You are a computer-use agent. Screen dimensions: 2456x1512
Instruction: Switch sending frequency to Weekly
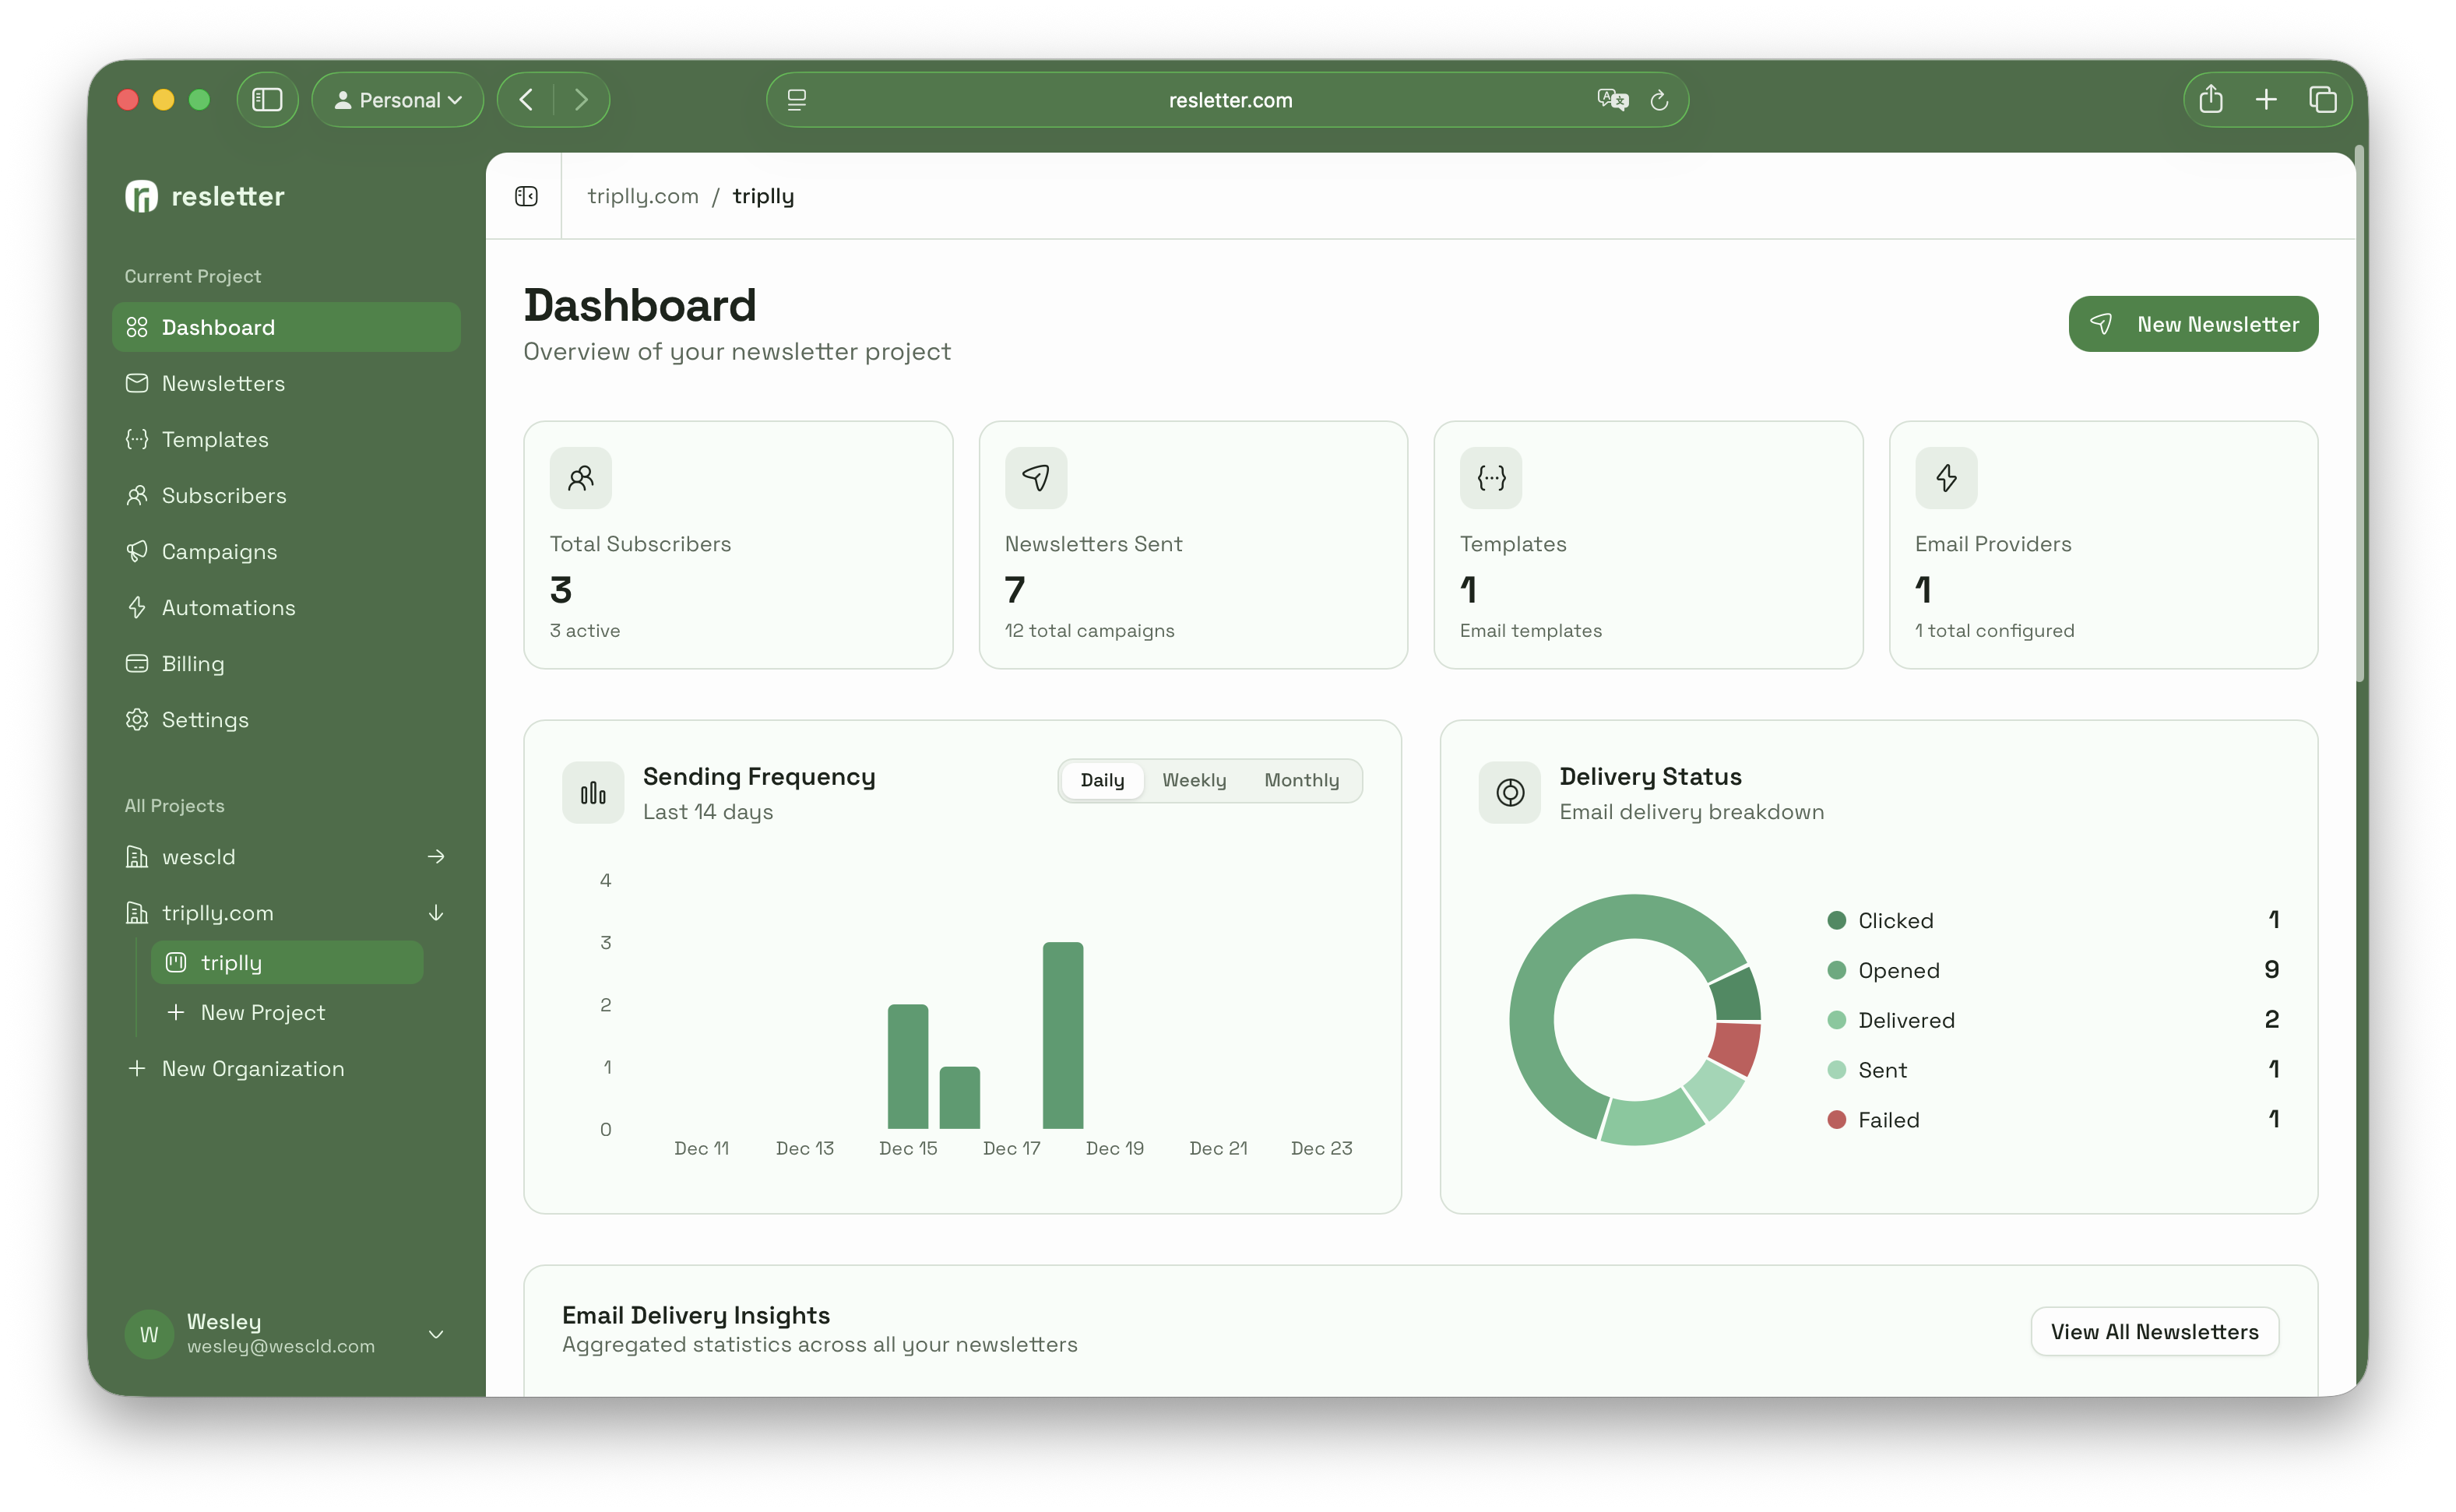(1194, 780)
